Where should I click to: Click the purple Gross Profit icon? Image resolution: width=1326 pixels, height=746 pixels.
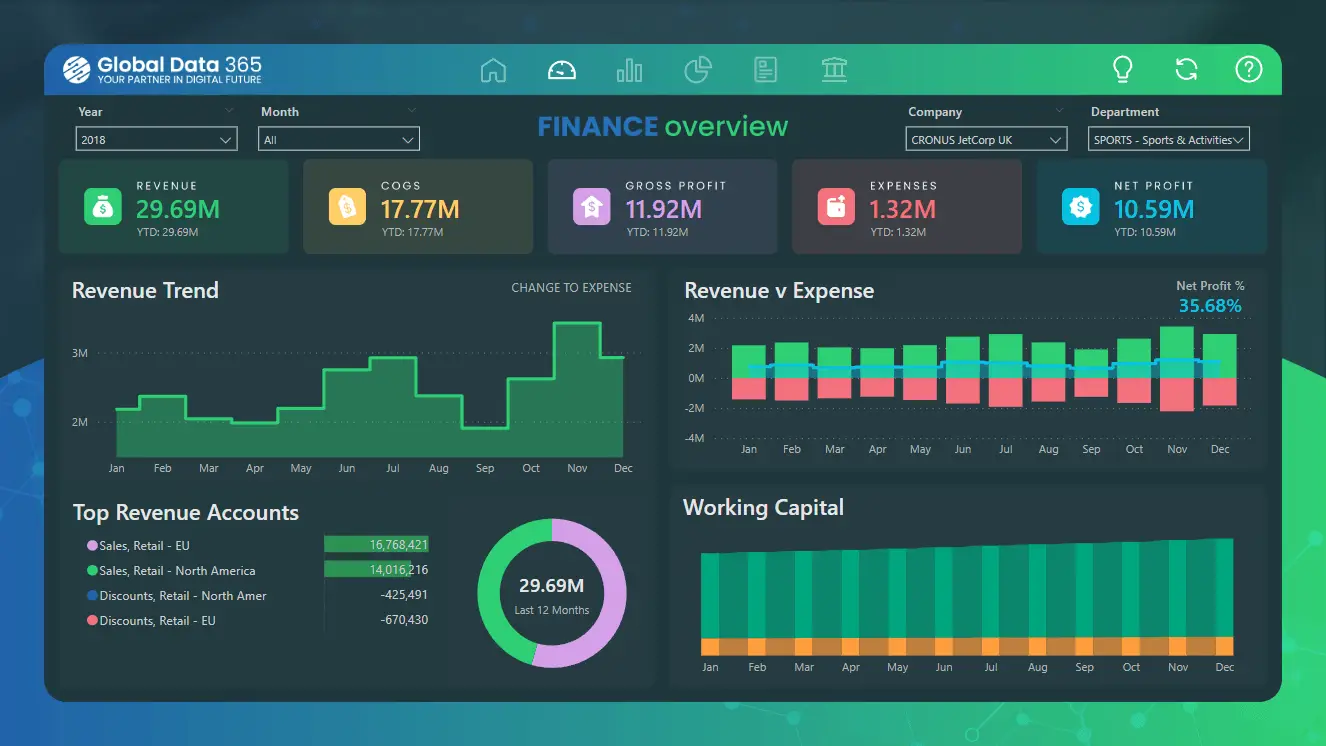[x=591, y=207]
